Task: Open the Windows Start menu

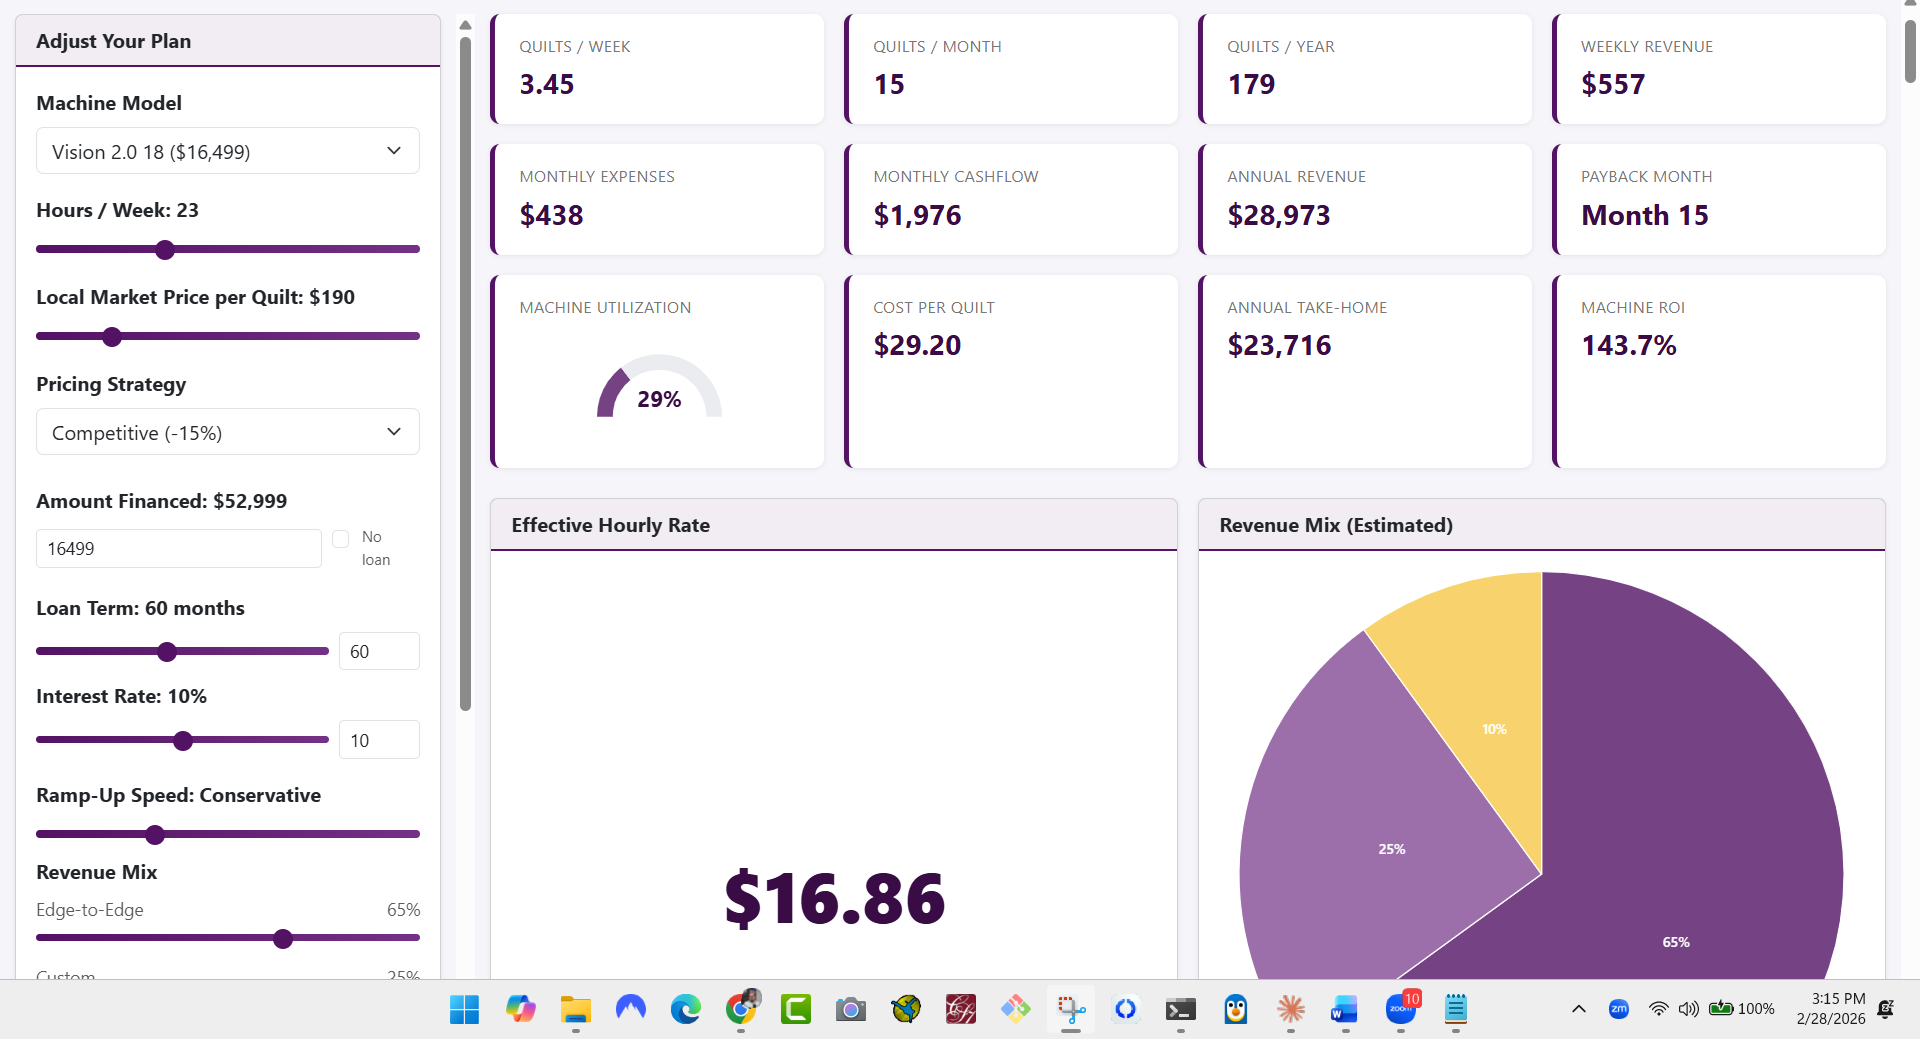Action: pos(463,1010)
